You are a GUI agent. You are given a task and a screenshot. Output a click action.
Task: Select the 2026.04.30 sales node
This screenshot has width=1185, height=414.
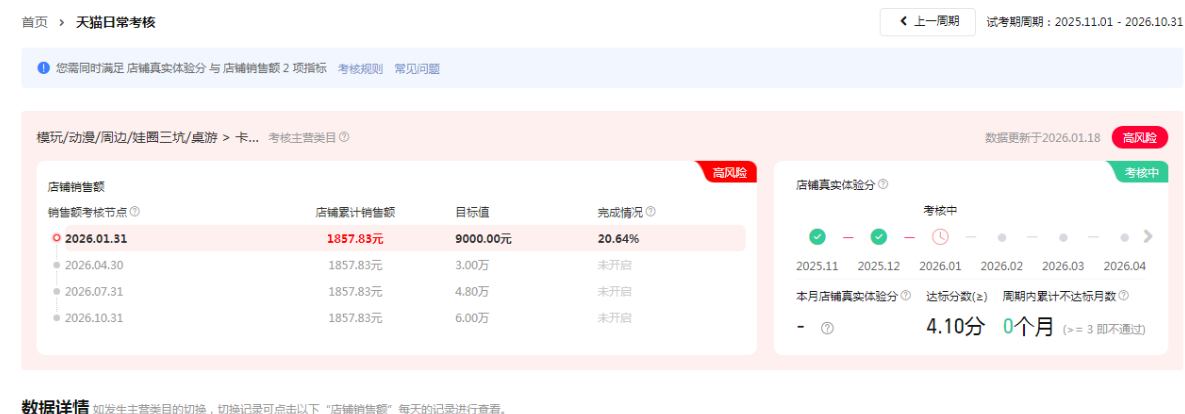(94, 265)
